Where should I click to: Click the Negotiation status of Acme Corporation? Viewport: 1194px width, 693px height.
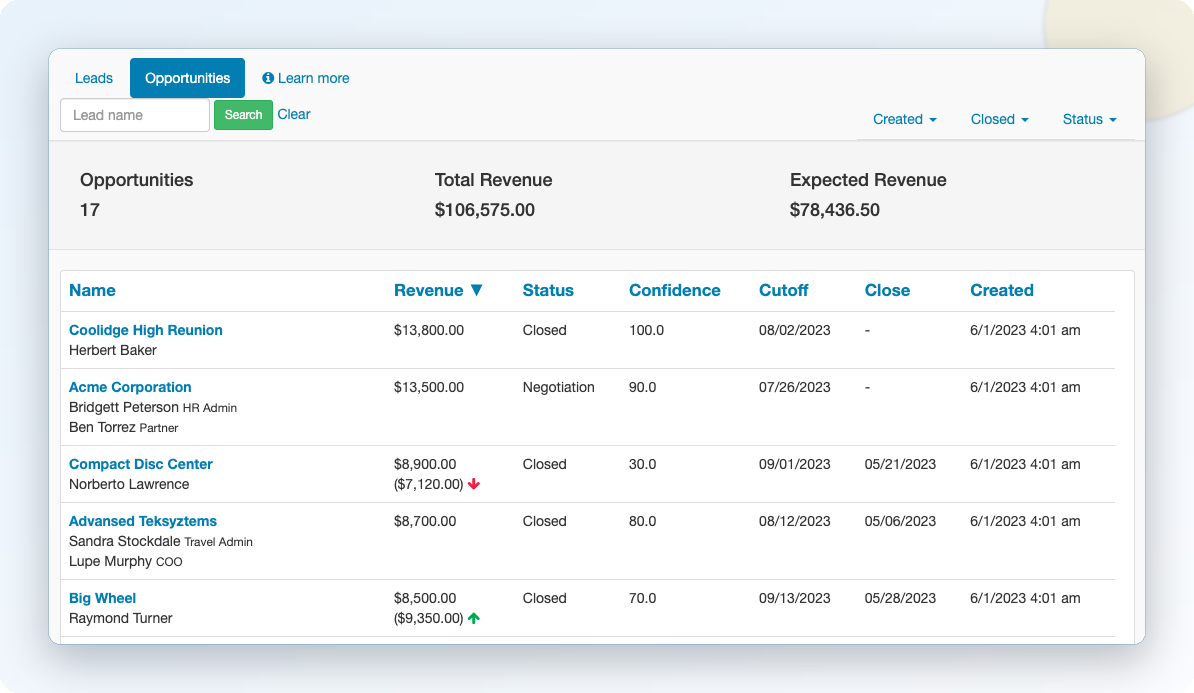pyautogui.click(x=558, y=387)
